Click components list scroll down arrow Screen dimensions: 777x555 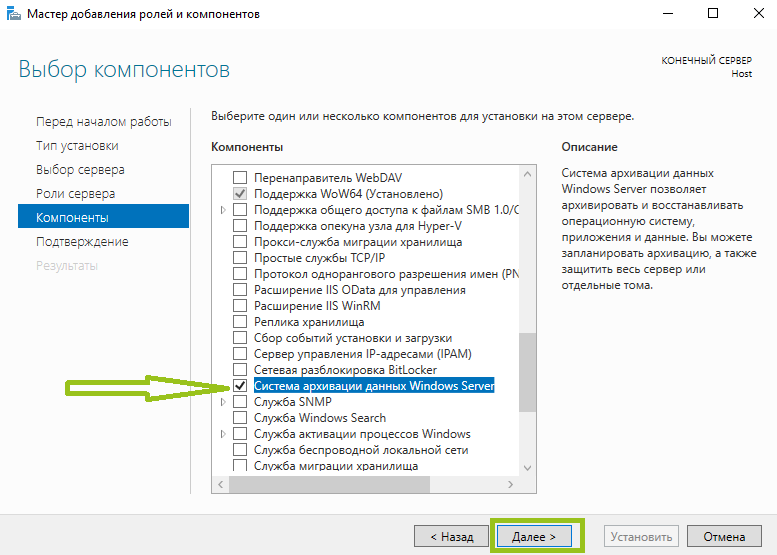click(x=527, y=468)
